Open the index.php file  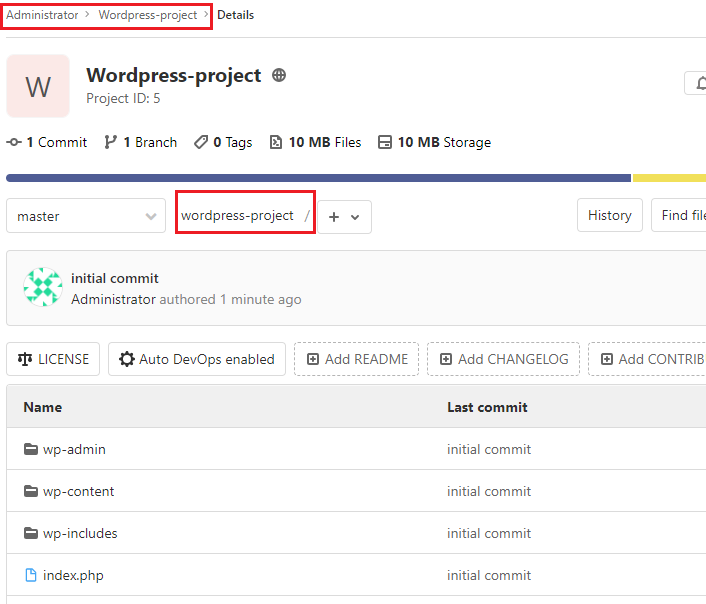[73, 576]
